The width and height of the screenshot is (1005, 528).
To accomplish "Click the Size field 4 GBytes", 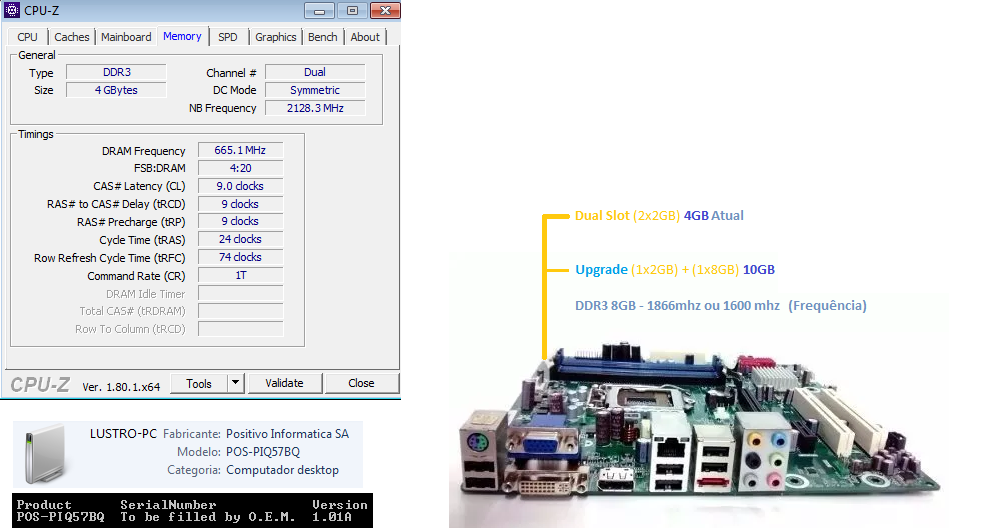I will [117, 90].
